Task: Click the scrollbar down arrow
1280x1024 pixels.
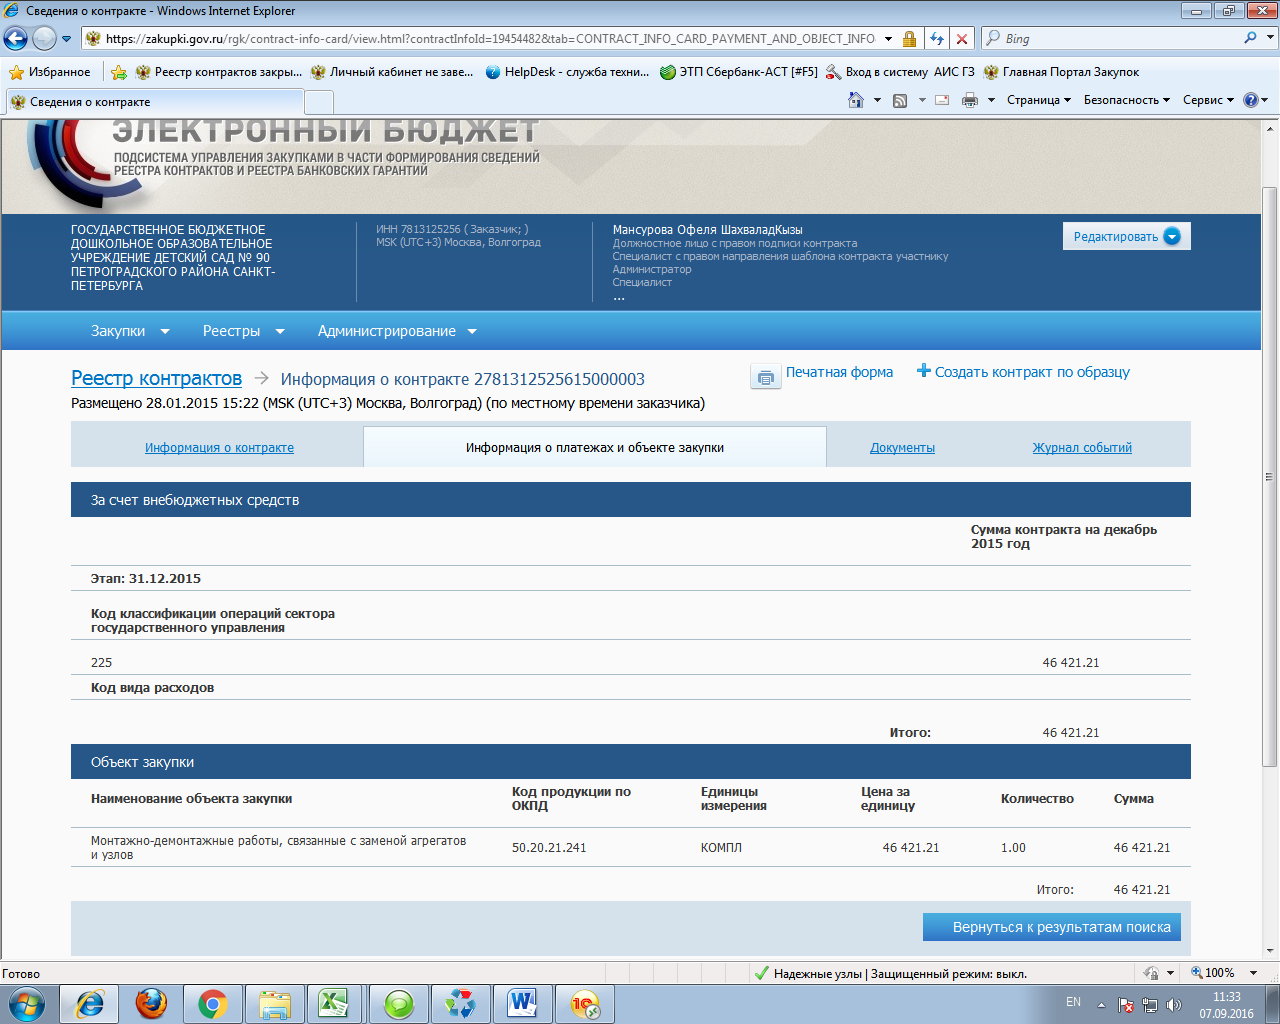Action: (x=1270, y=950)
